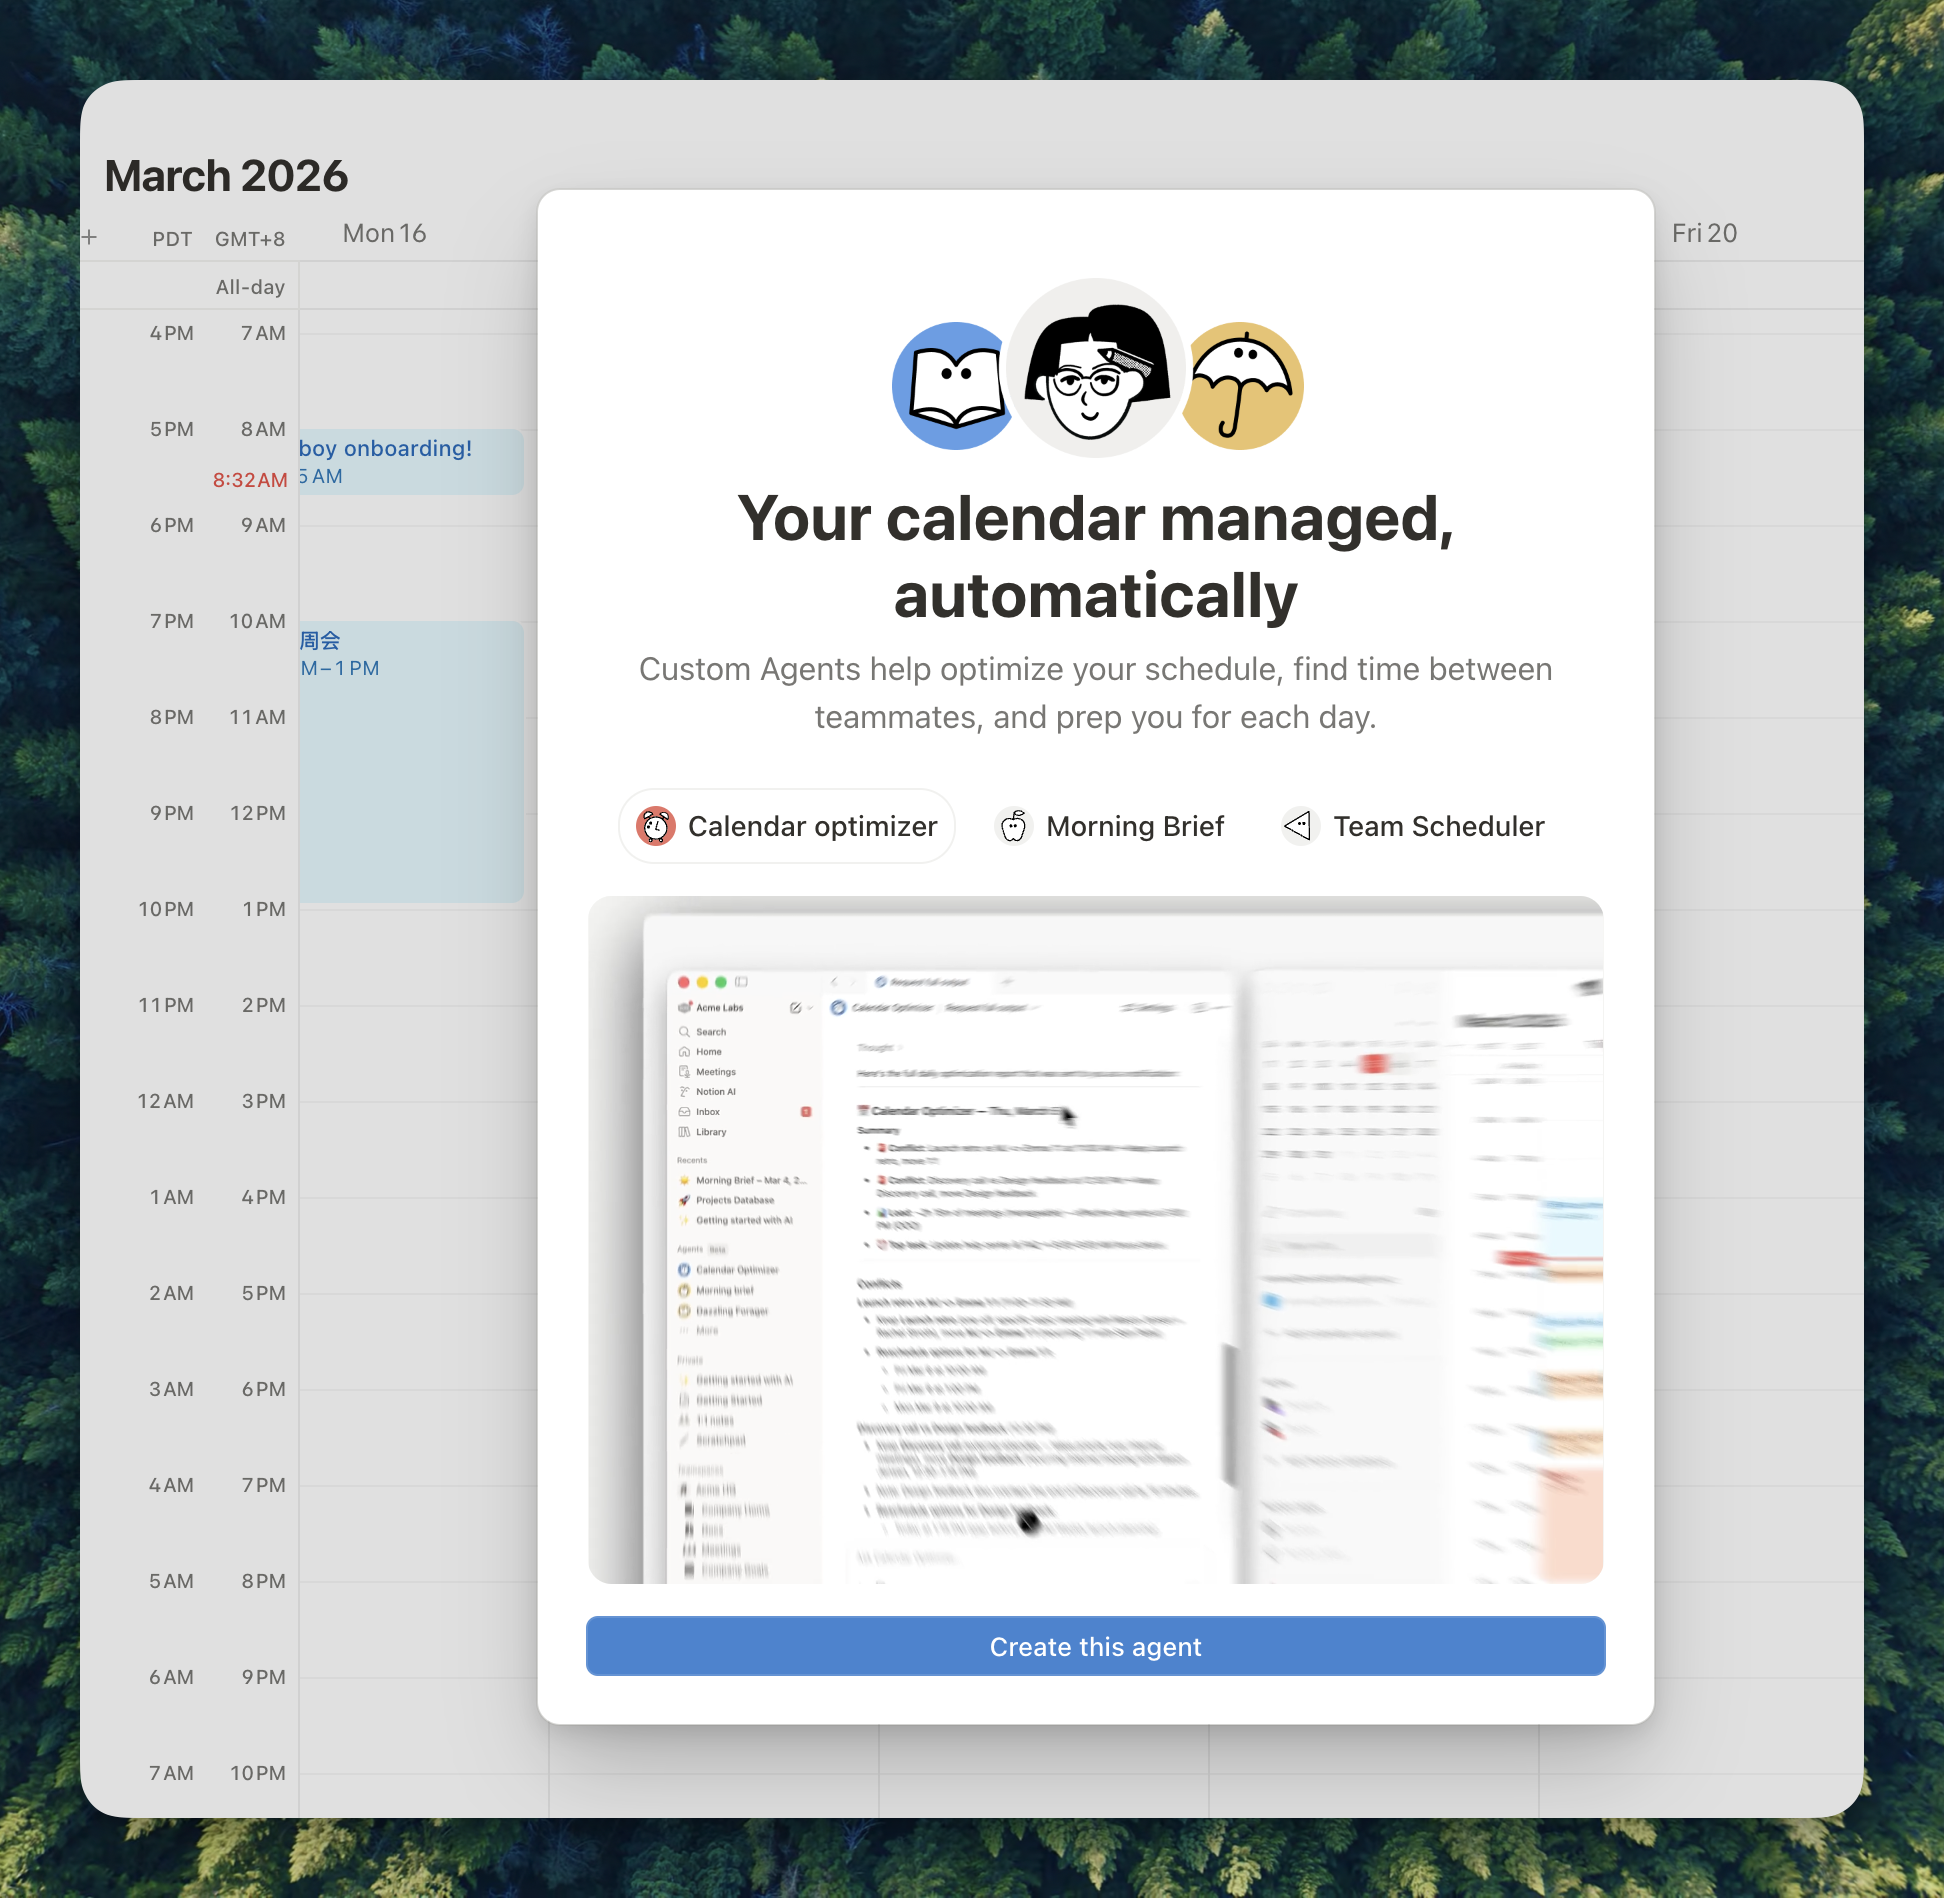Open the agent preview thumbnail

pyautogui.click(x=1095, y=1240)
